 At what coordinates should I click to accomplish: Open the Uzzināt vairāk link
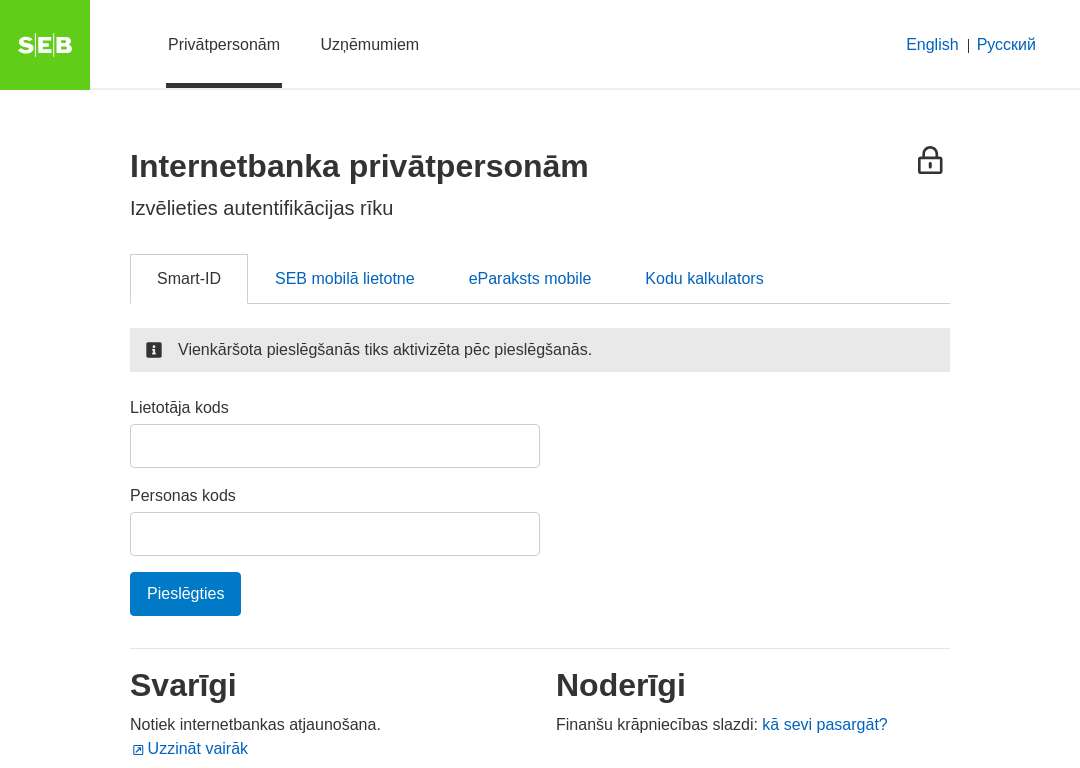point(198,749)
